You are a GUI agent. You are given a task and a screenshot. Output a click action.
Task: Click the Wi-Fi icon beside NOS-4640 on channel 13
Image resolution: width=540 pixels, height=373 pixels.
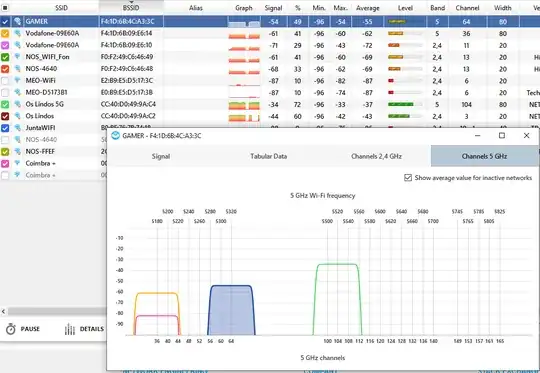coord(17,69)
